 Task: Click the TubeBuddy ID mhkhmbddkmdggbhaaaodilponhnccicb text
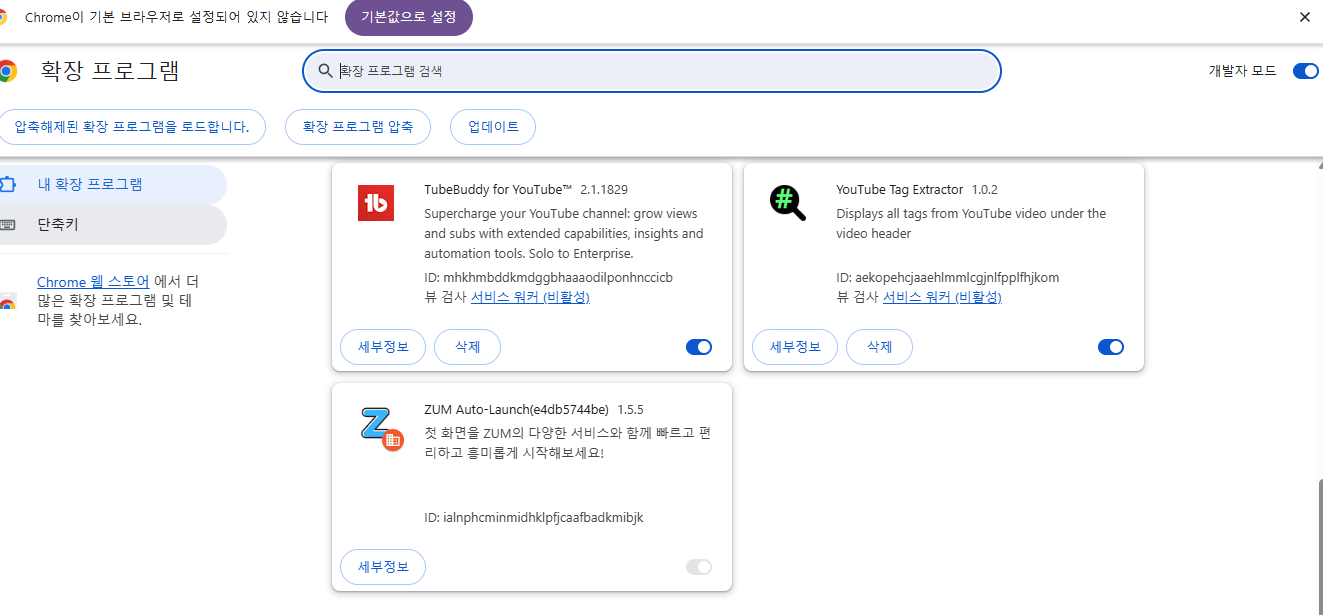click(548, 277)
